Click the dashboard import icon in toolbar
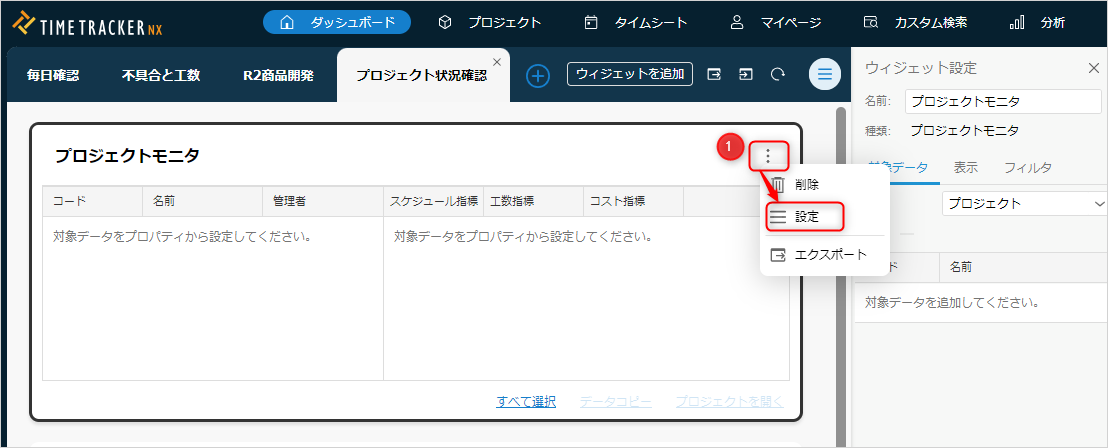Screen dimensions: 1108x448 point(746,74)
